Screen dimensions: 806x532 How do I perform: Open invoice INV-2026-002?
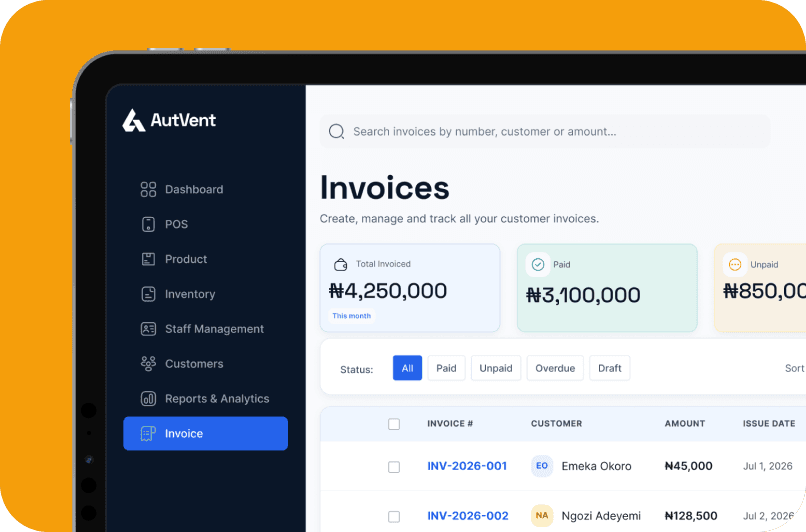[x=468, y=516]
